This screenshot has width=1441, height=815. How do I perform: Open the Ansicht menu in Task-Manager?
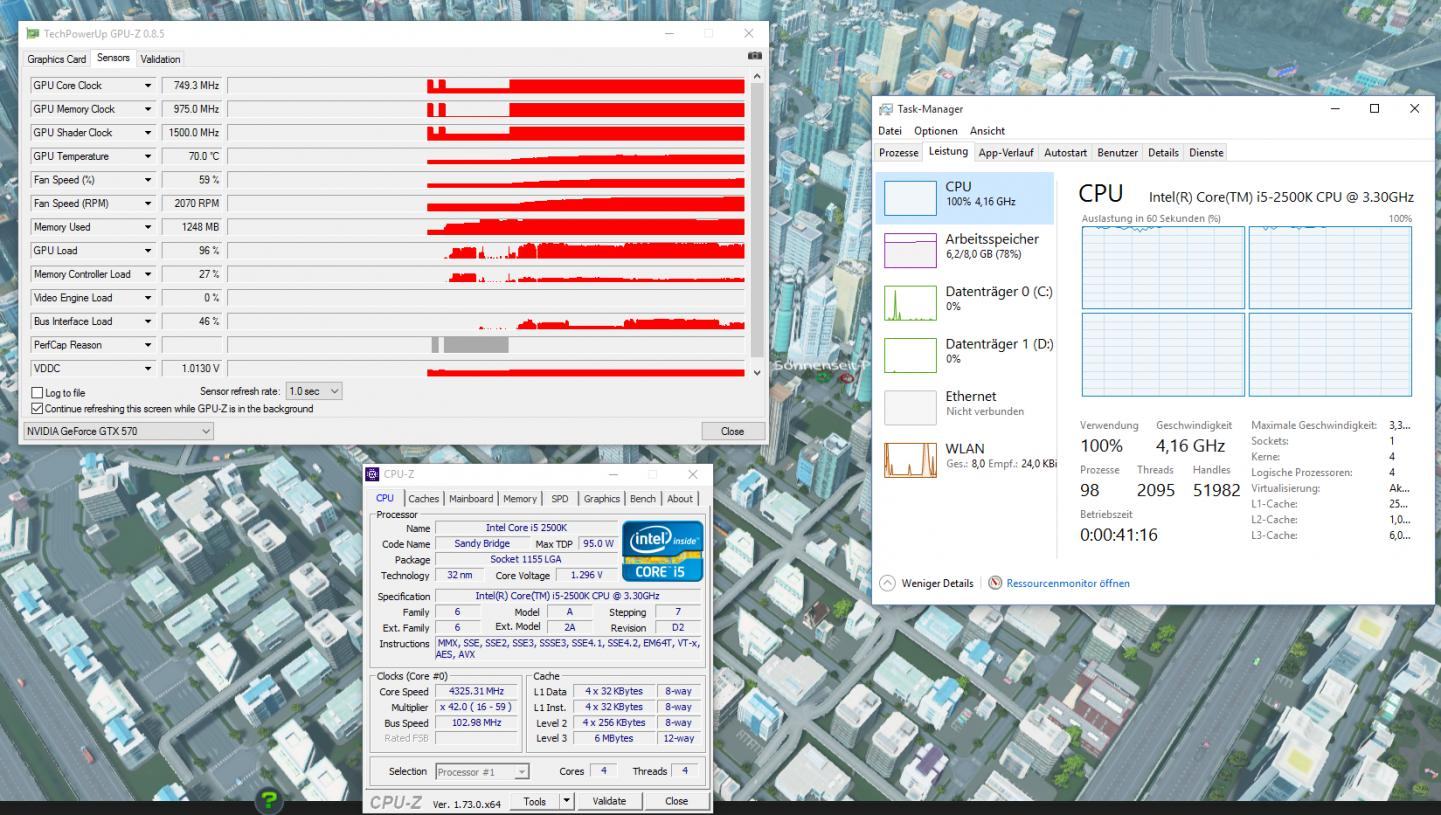point(987,131)
